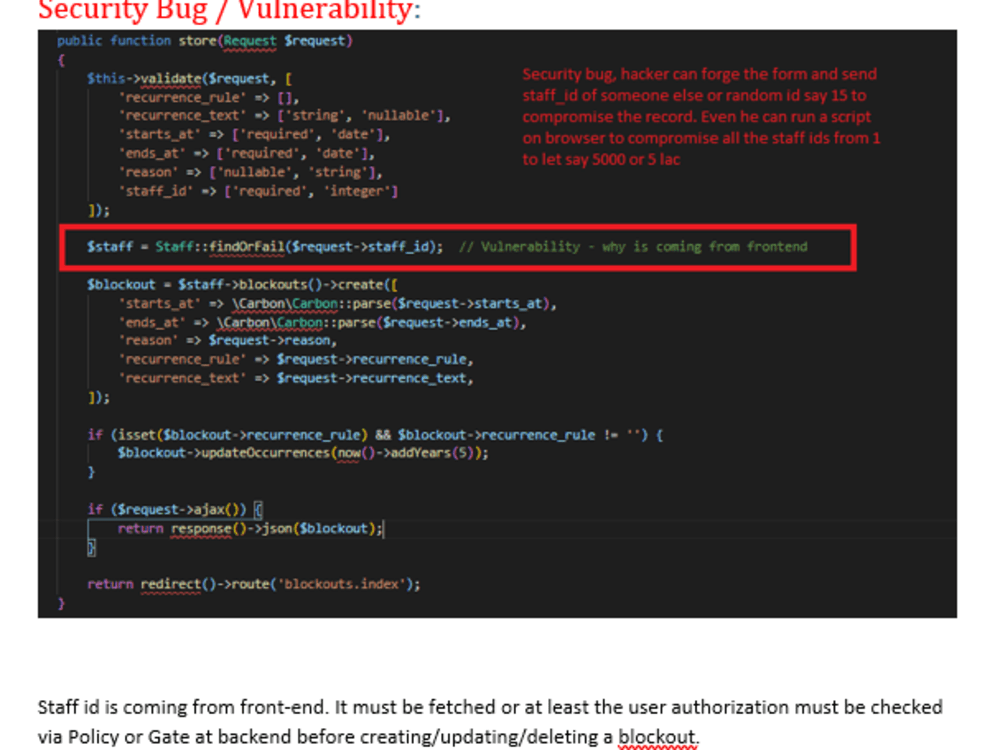The image size is (1000, 750).
Task: Click the '$this->validate($request, [' line
Action: click(x=189, y=79)
